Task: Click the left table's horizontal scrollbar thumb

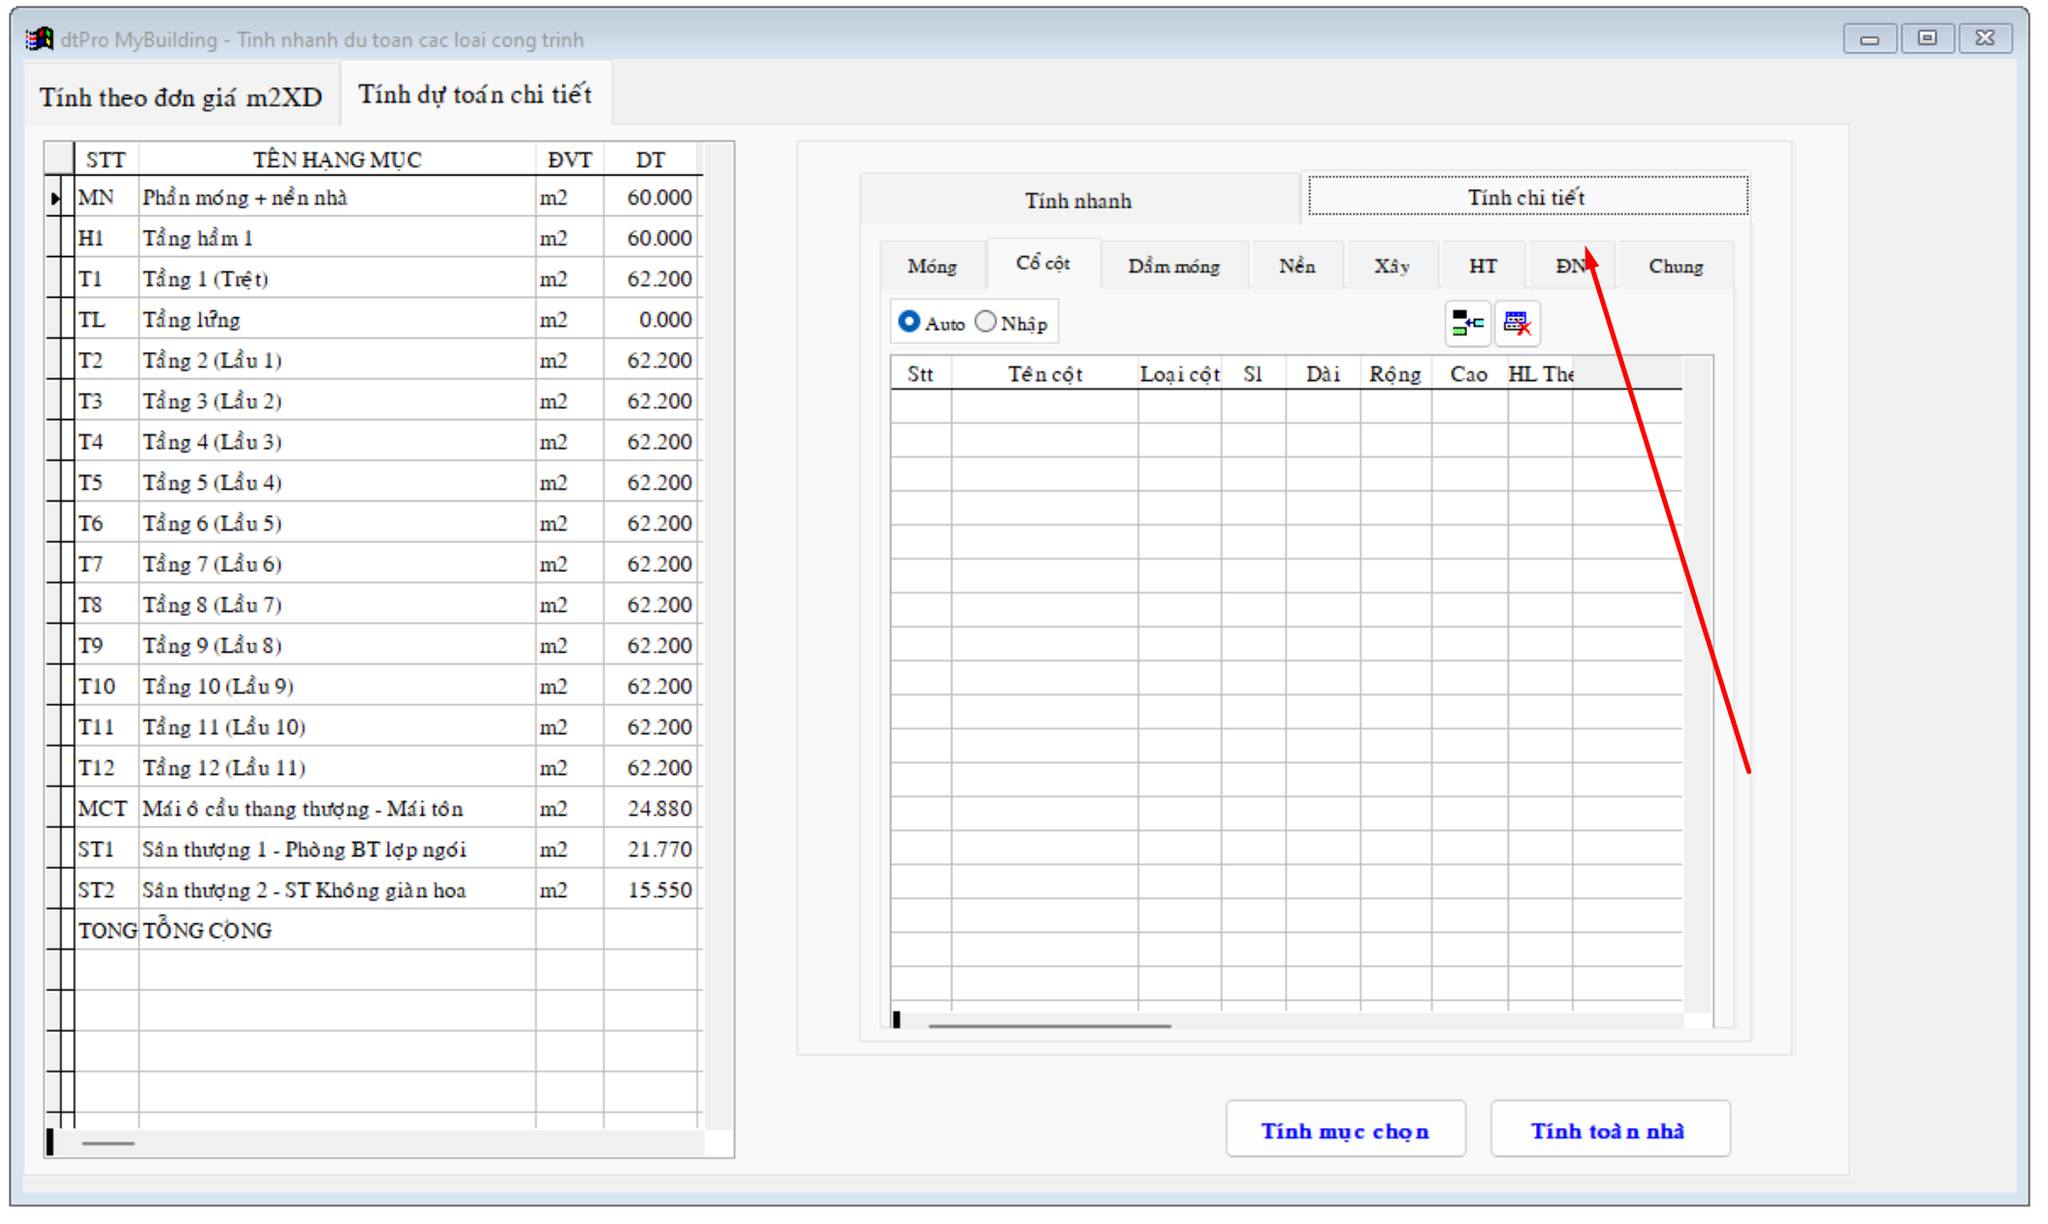Action: pyautogui.click(x=108, y=1142)
